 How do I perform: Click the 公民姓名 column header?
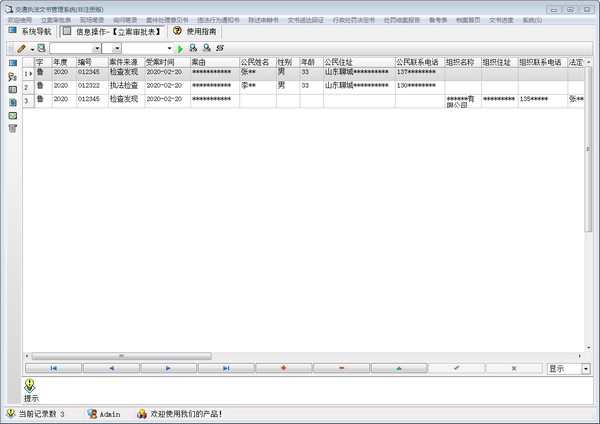coord(256,61)
